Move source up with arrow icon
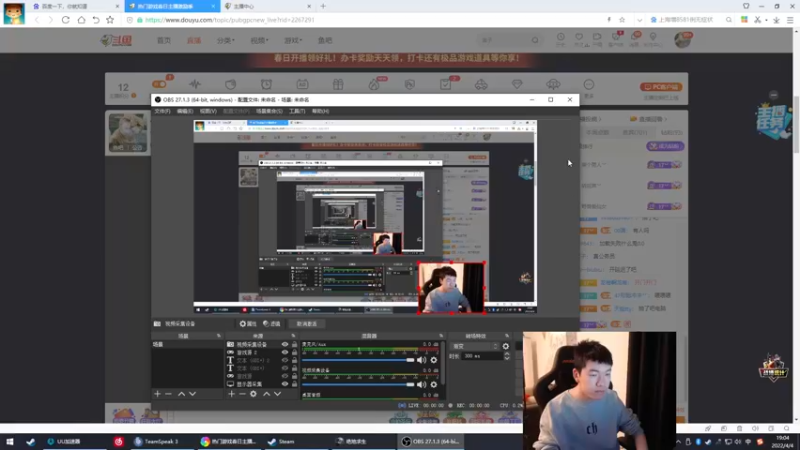Screen dimensions: 800x450 point(266,394)
